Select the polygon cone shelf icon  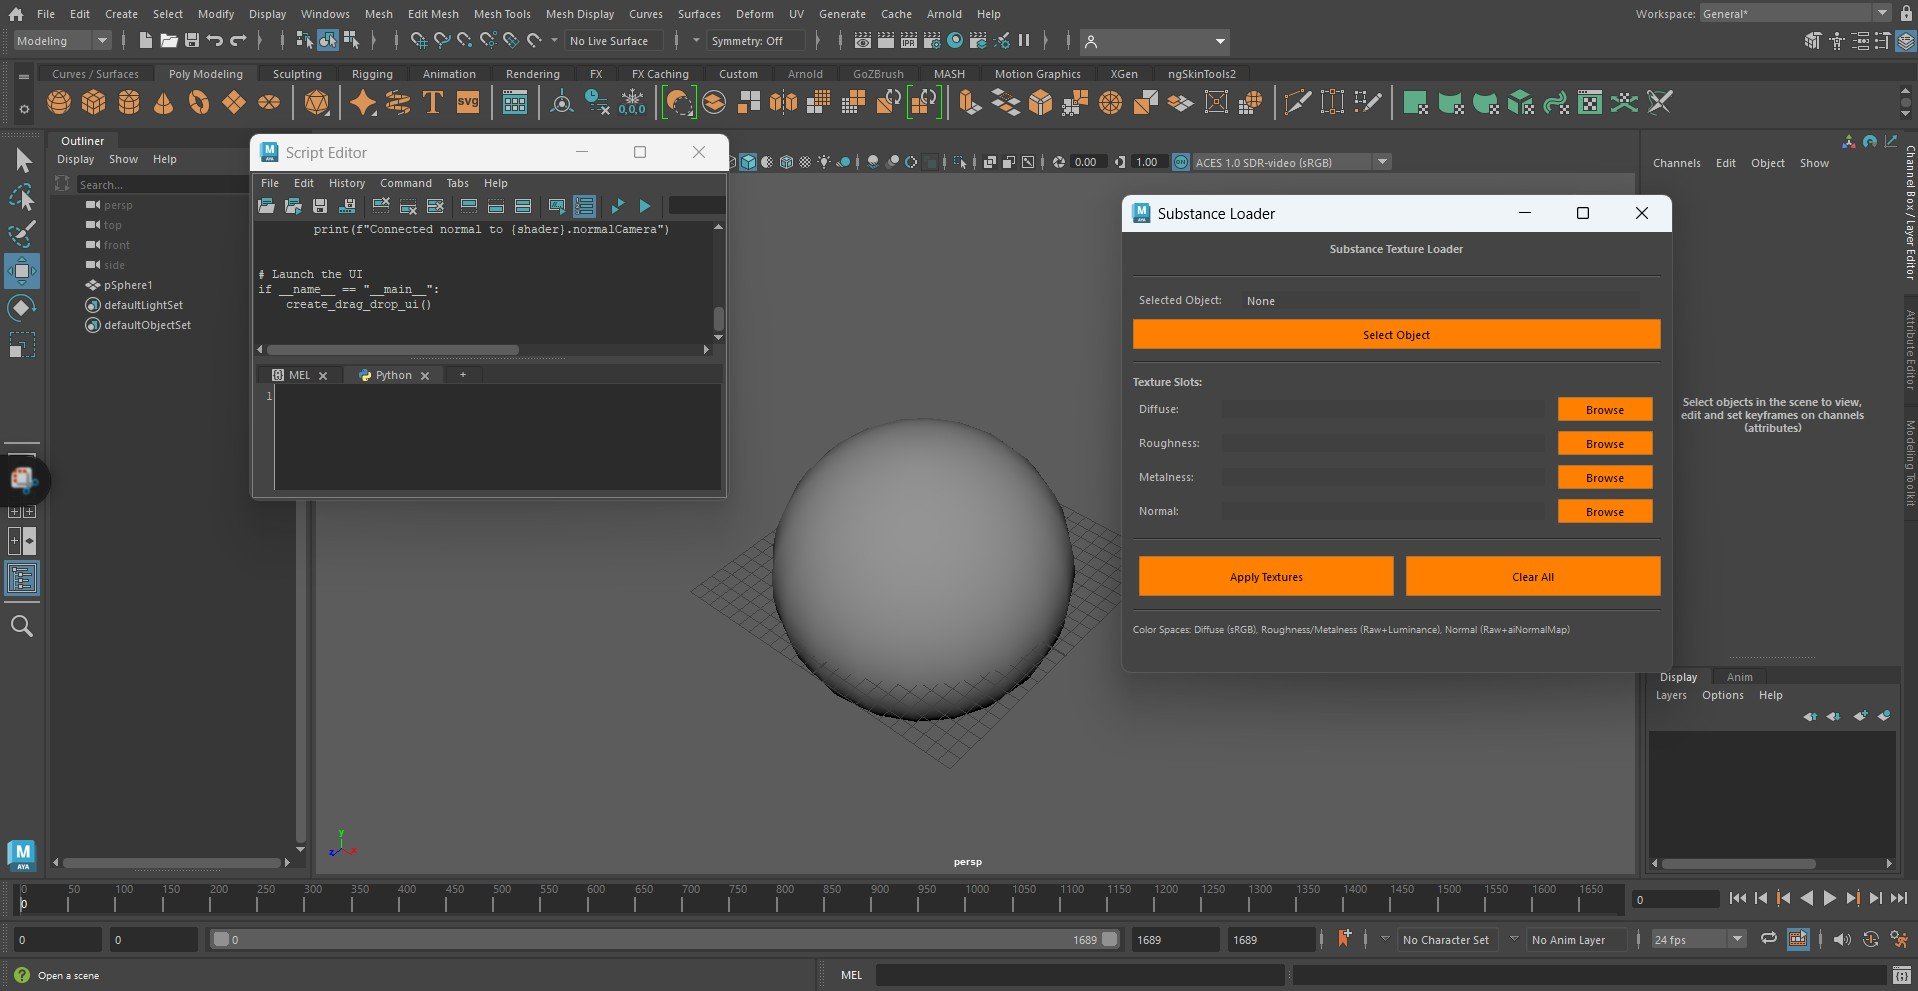coord(163,102)
